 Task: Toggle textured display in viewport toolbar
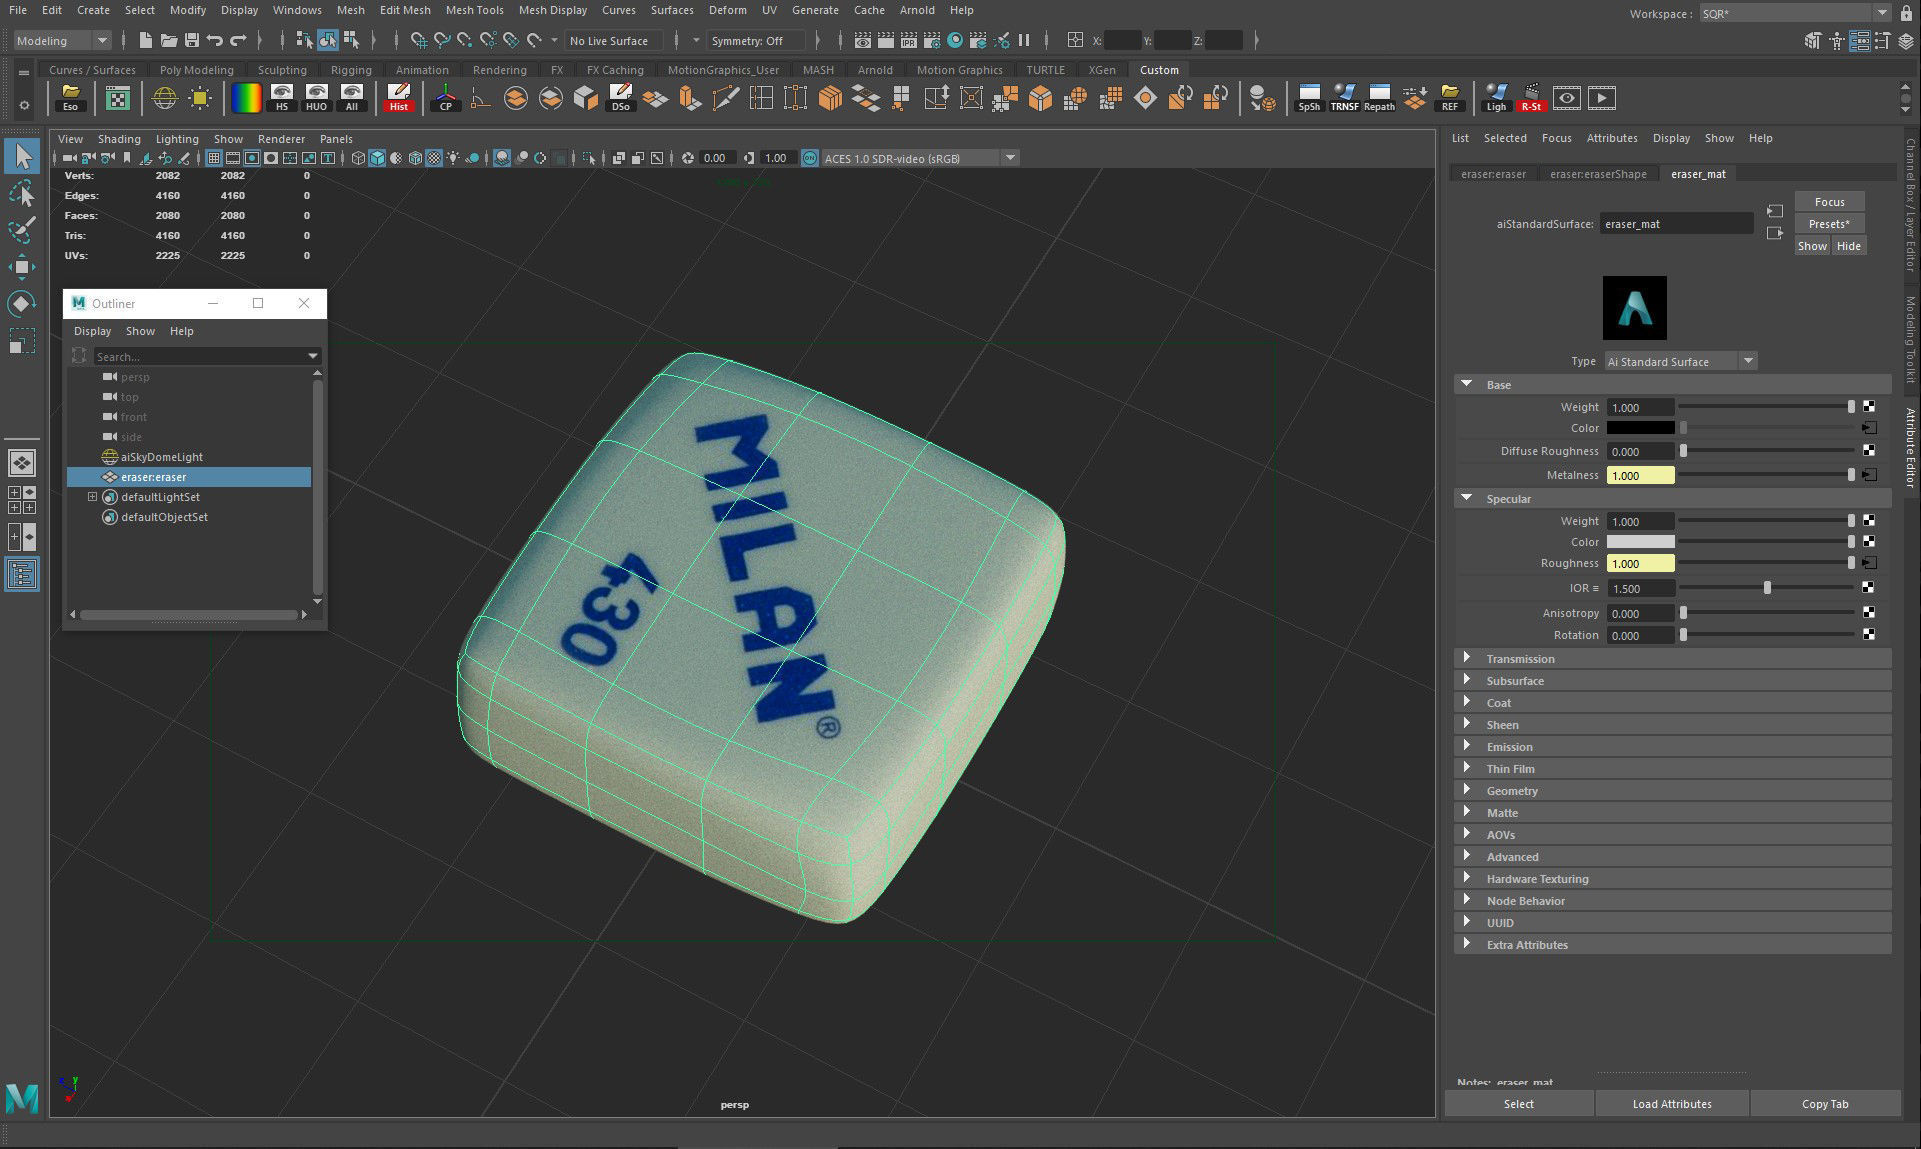pyautogui.click(x=434, y=158)
